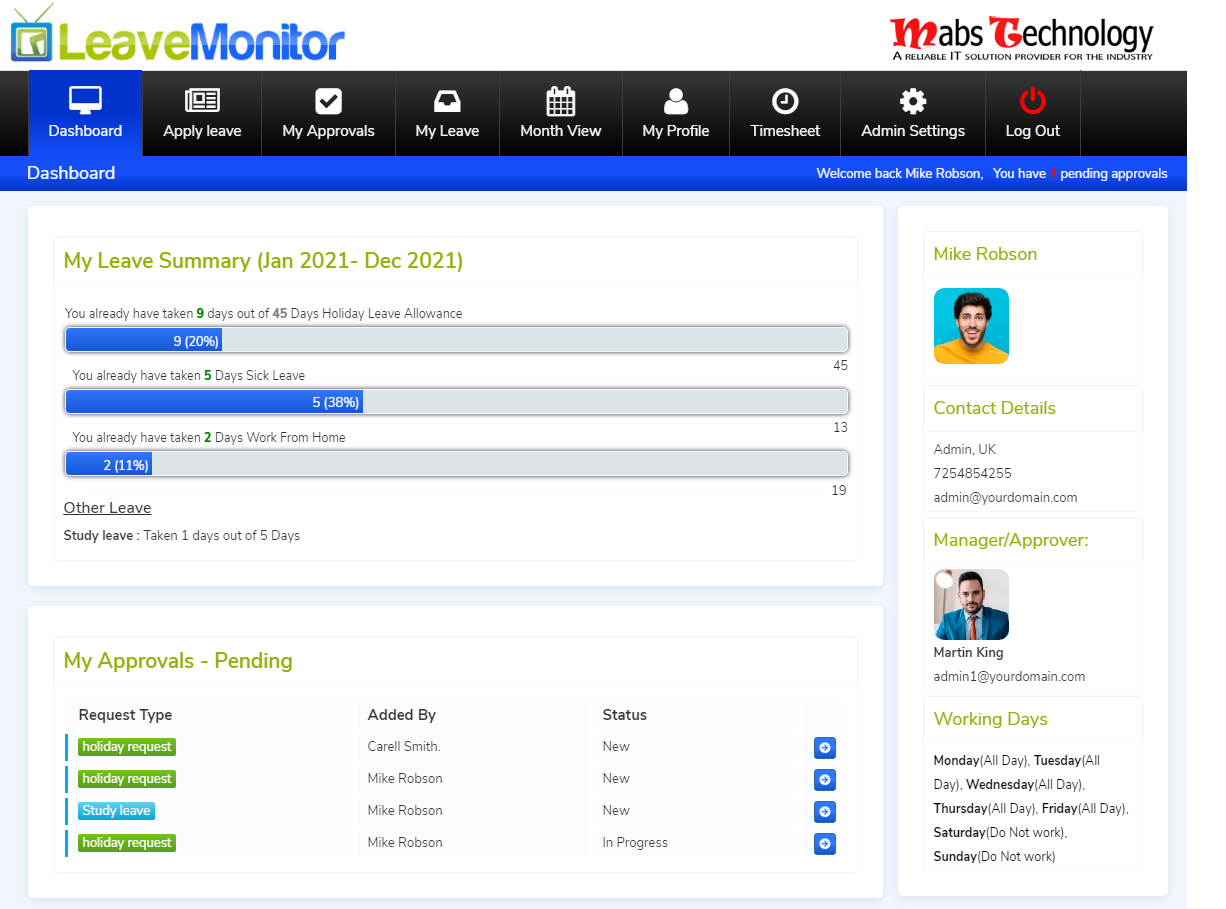Open Admin Settings via the gear icon
Screen dimensions: 1226x909
tap(912, 99)
